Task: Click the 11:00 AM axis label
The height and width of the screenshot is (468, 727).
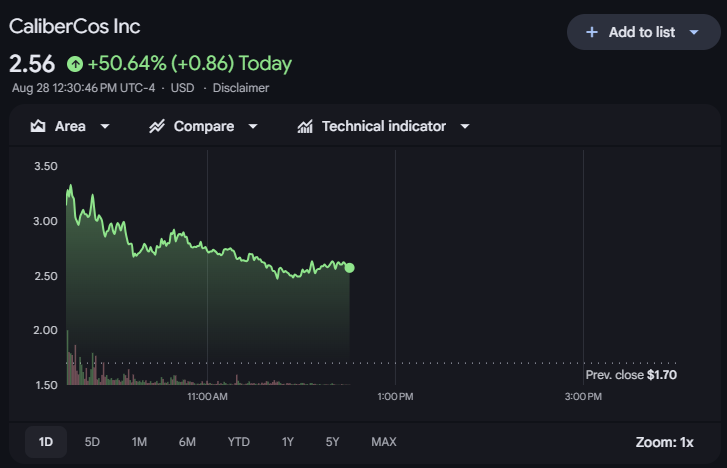Action: pyautogui.click(x=207, y=397)
